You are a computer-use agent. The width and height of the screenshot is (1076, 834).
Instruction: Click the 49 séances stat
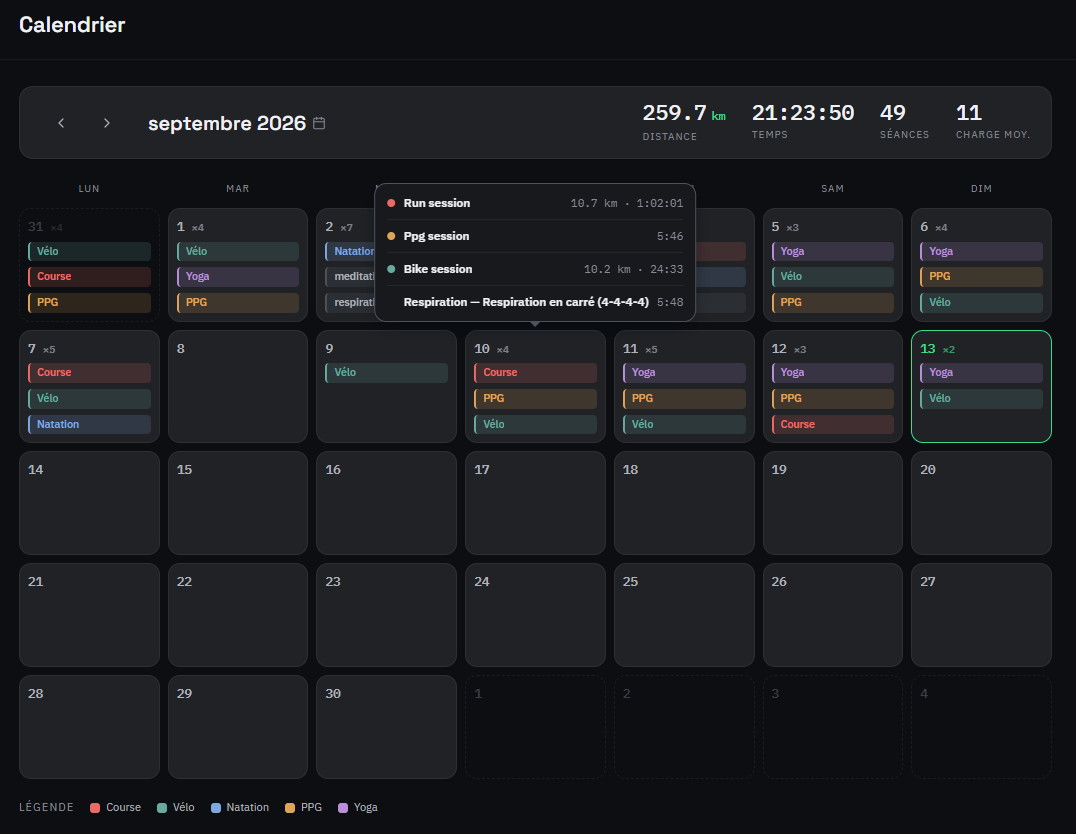tap(904, 121)
